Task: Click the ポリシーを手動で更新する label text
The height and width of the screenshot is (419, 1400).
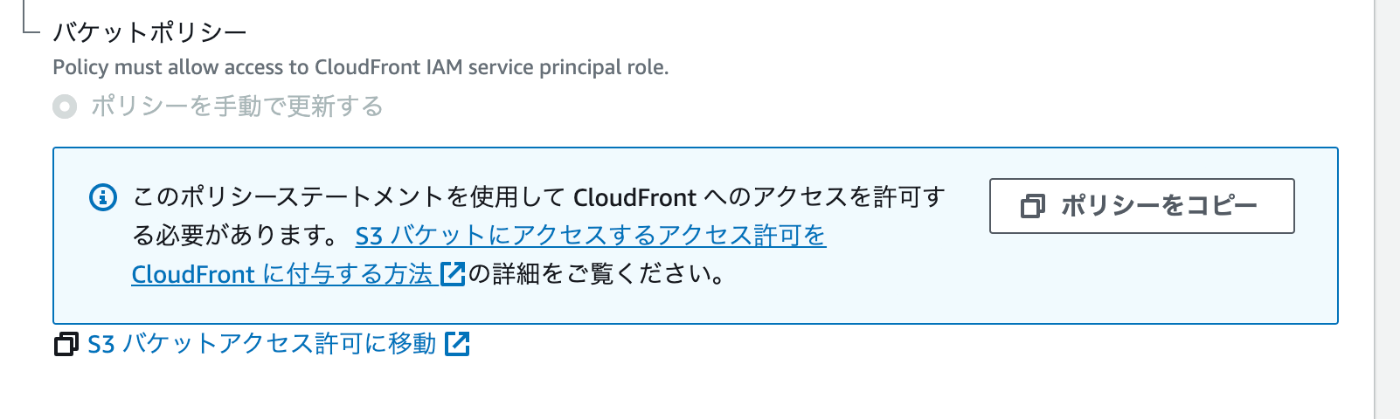Action: click(x=237, y=107)
